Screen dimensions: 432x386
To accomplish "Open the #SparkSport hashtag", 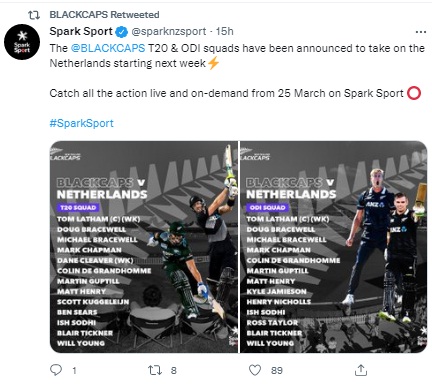I will tap(82, 123).
